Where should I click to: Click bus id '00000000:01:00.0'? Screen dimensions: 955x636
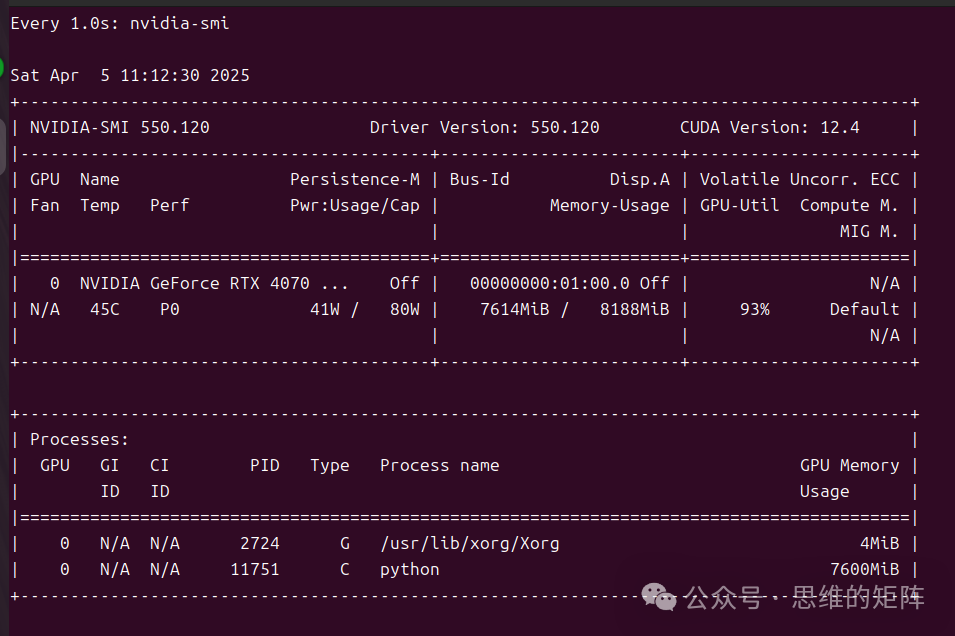coord(549,283)
